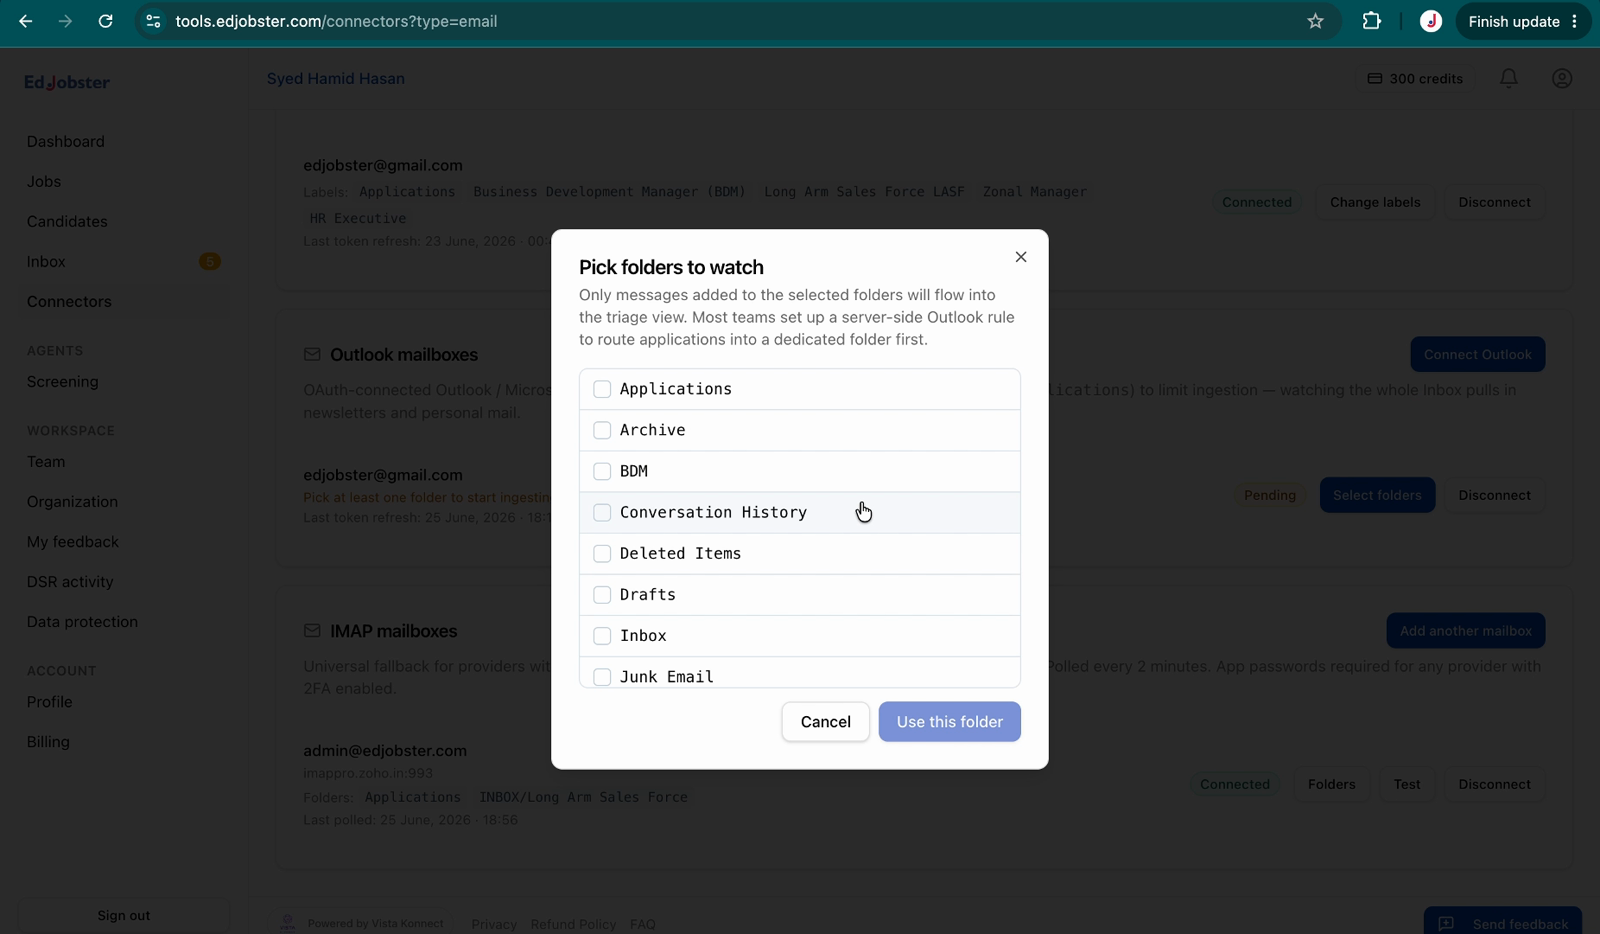Open Data protection page

82,622
